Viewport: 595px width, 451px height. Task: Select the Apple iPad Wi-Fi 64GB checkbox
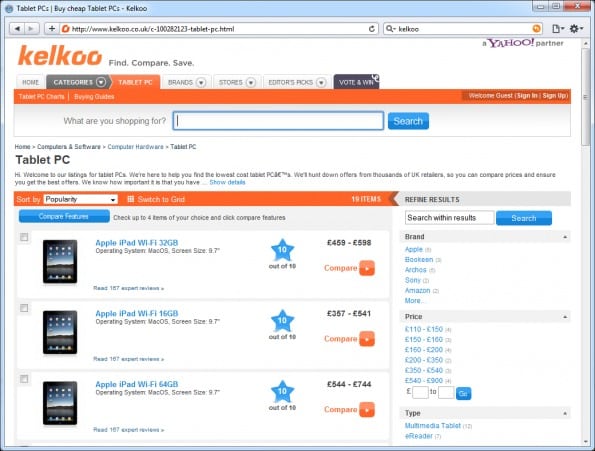point(24,379)
